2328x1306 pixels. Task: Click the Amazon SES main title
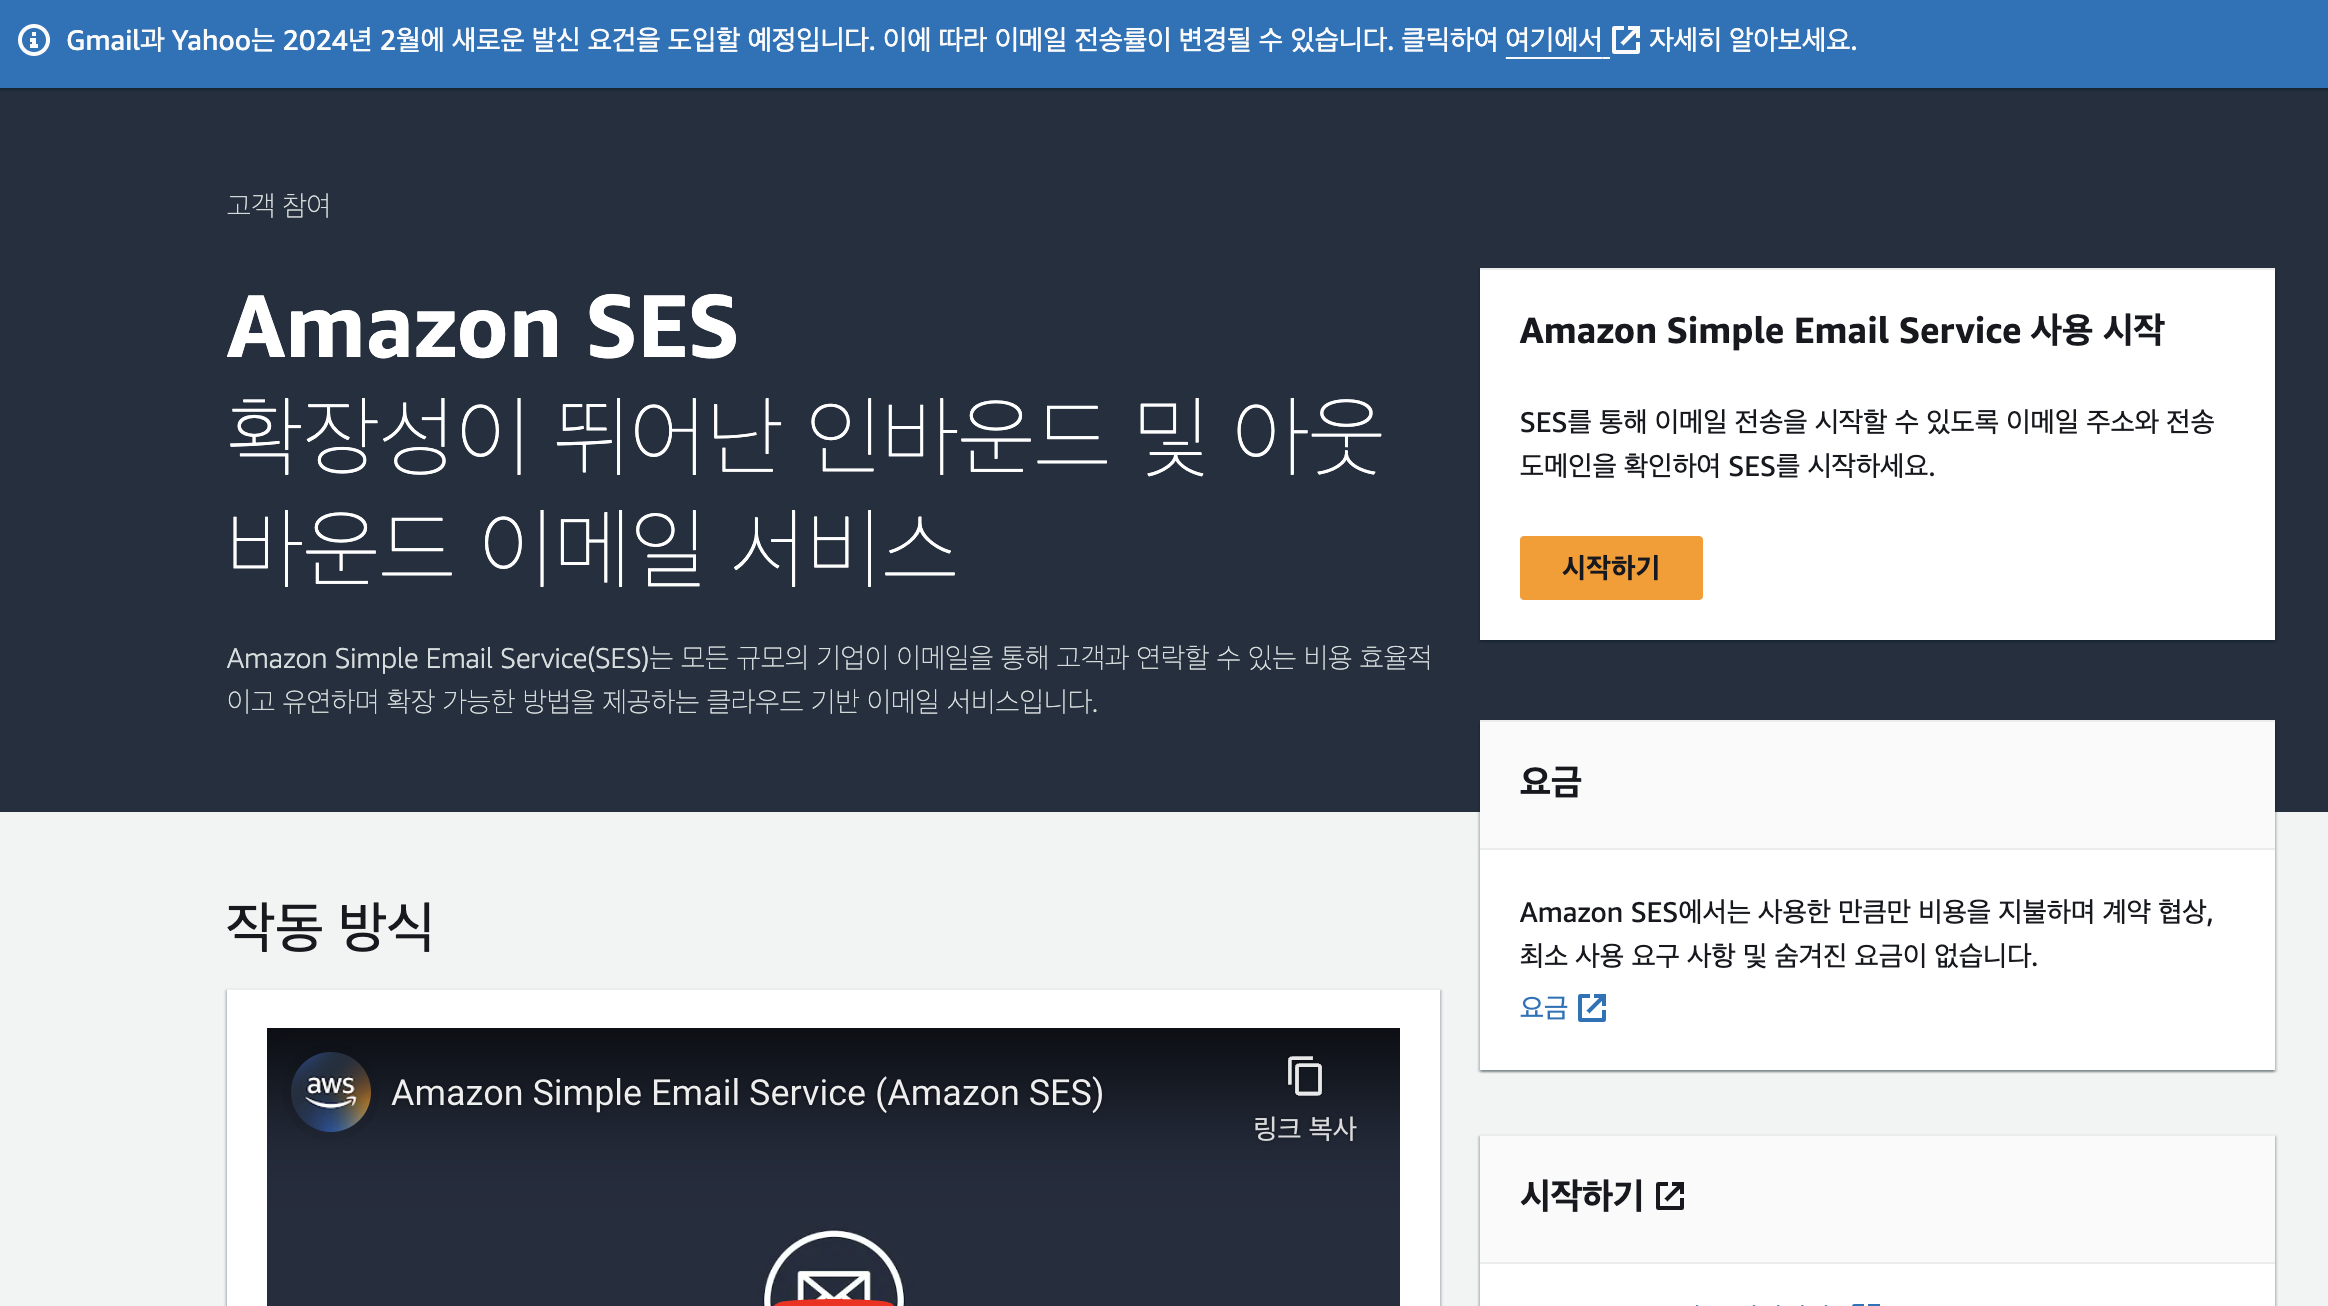coord(482,328)
